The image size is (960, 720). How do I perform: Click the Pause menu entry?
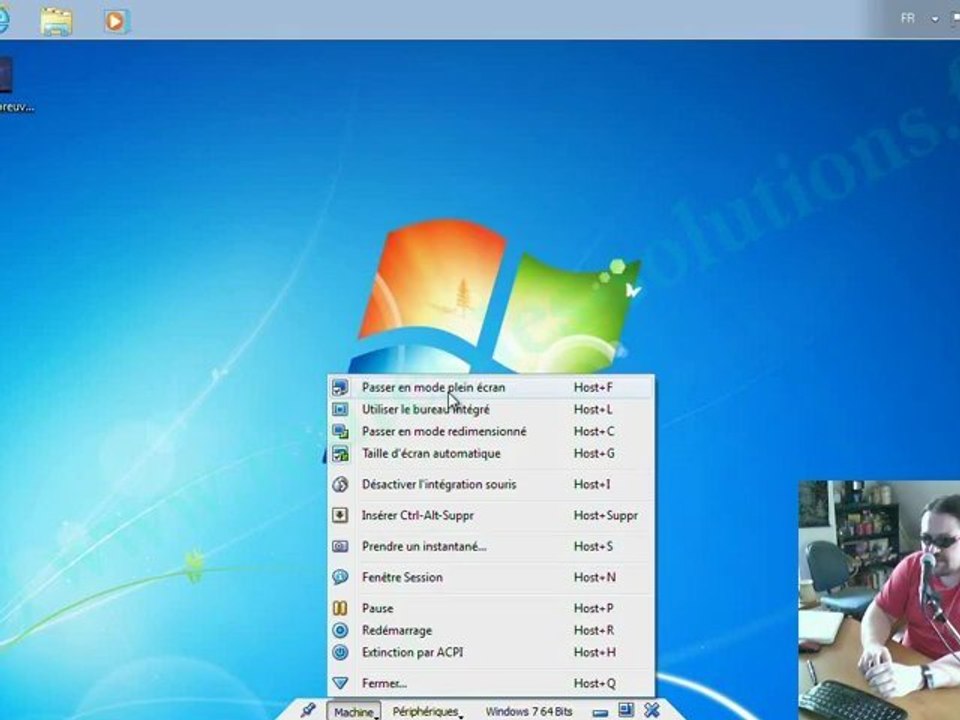click(491, 608)
